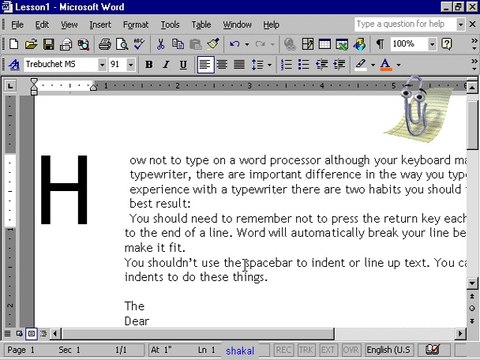Expand the help question box dropdown

460,24
